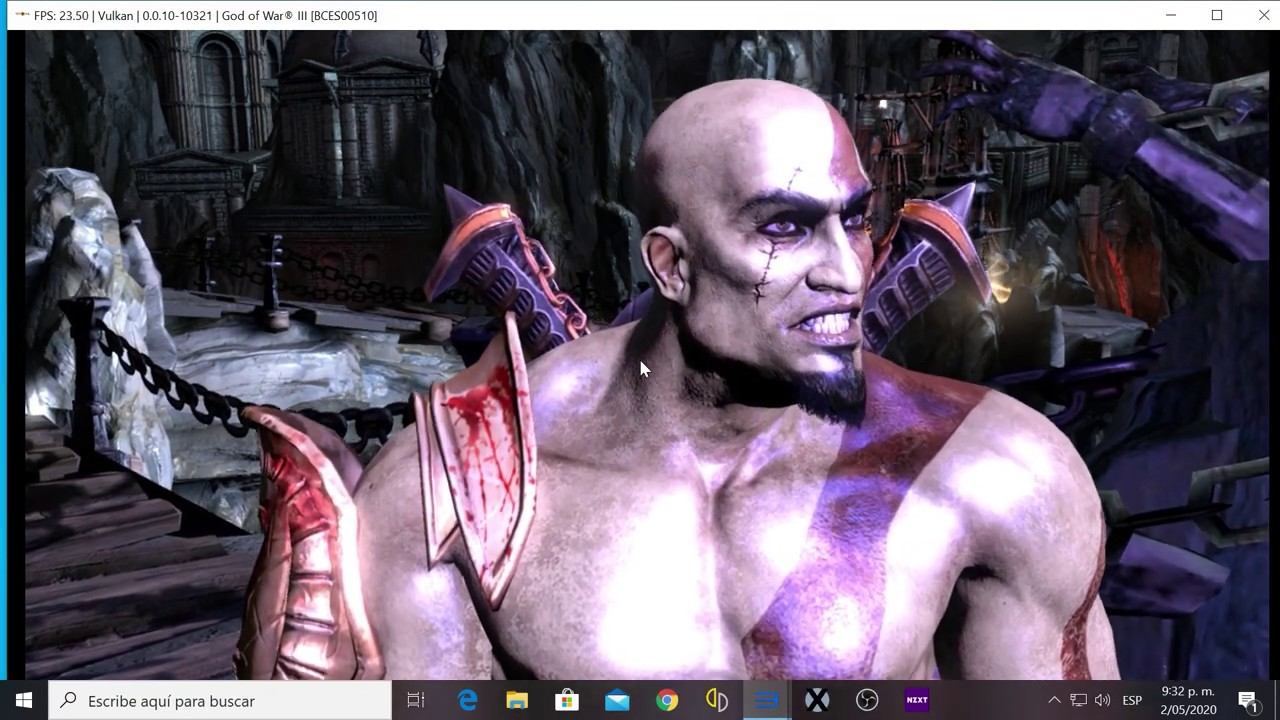Open the clock showing 9:32 p. m.

pyautogui.click(x=1188, y=700)
